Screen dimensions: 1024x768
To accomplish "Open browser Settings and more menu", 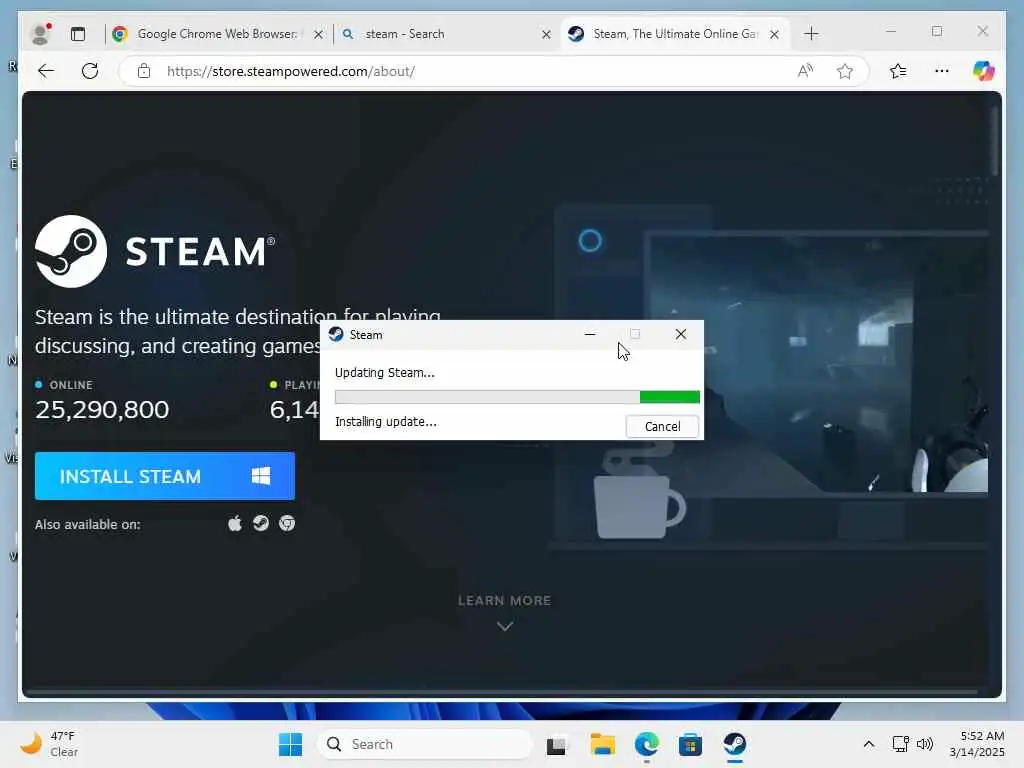I will coord(942,71).
